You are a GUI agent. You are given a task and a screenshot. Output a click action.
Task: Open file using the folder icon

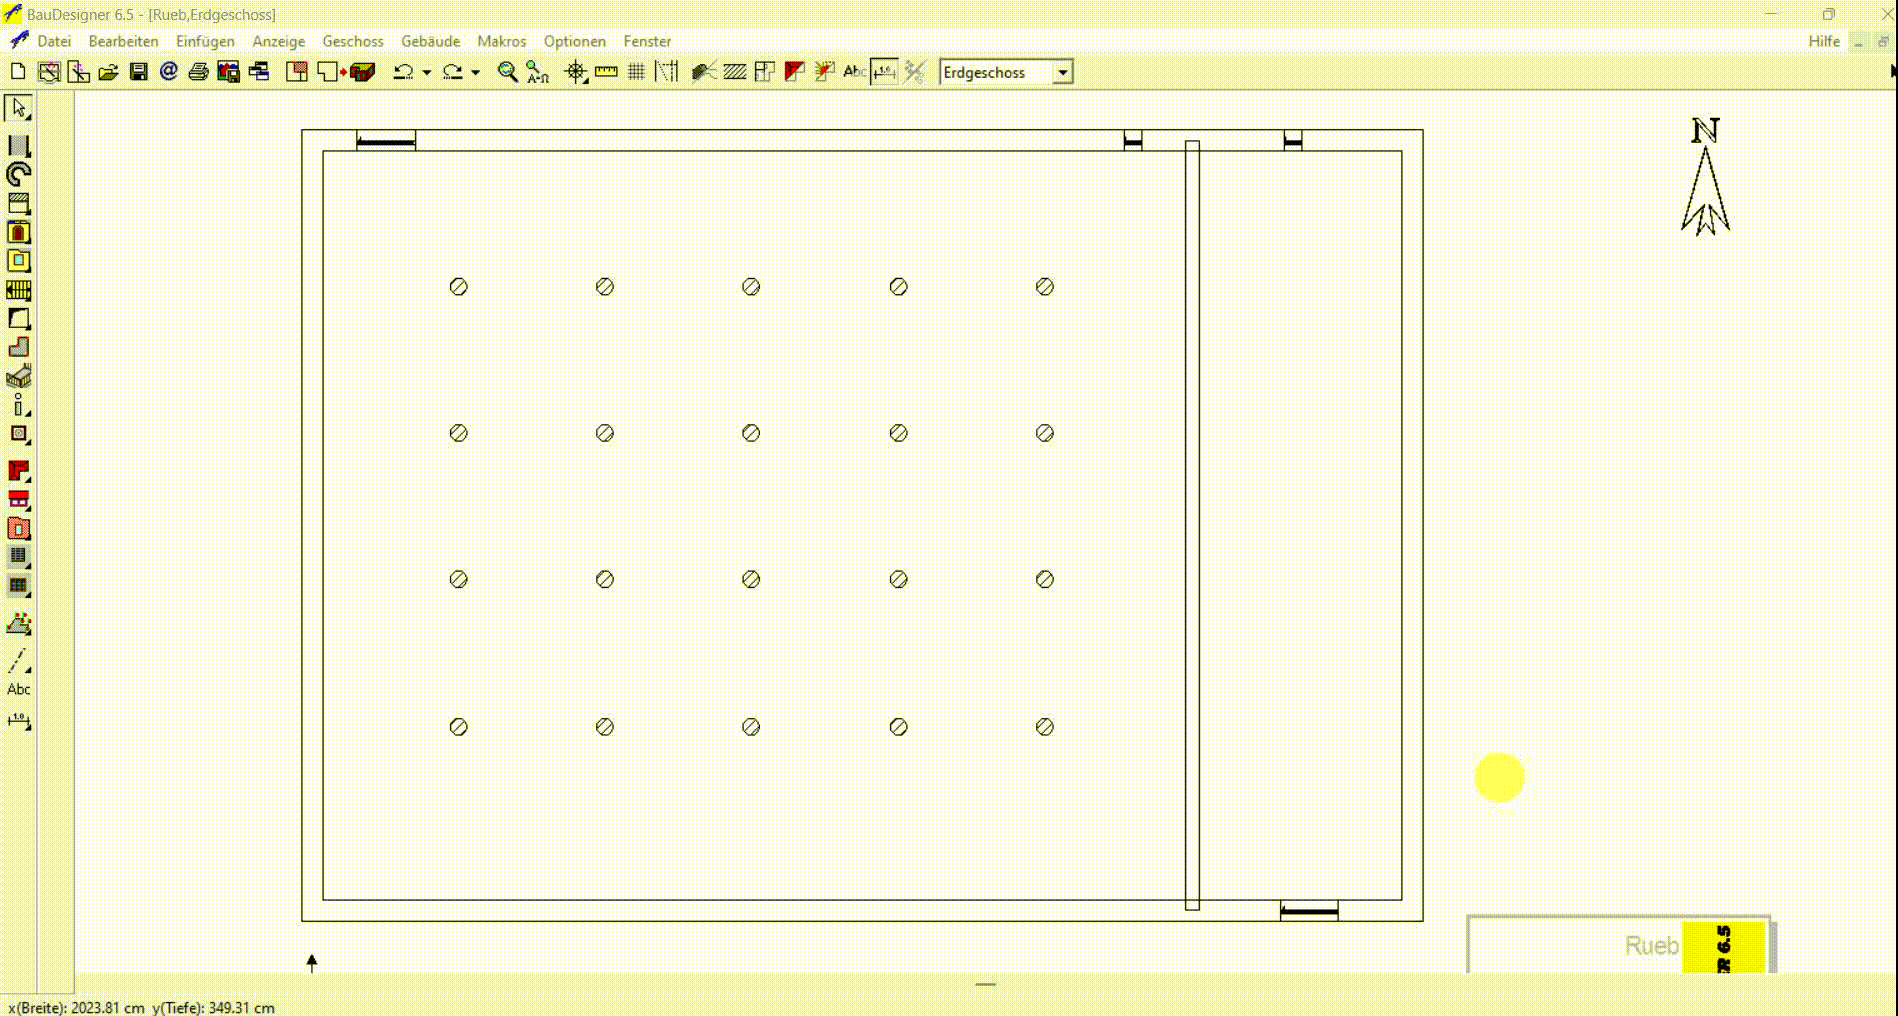point(108,72)
